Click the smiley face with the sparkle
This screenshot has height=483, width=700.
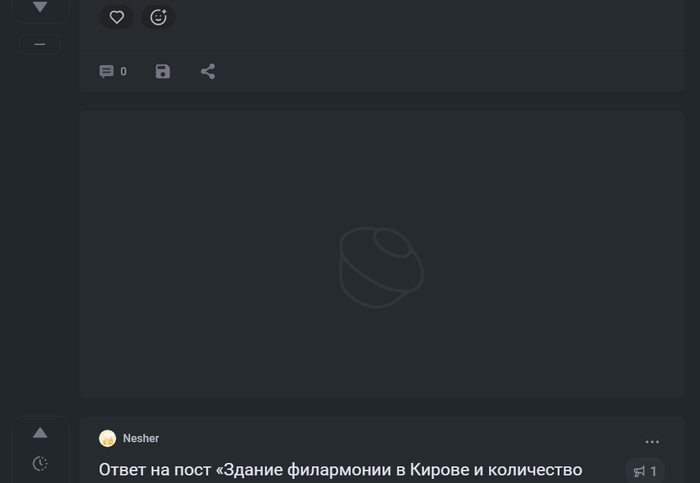tap(158, 17)
